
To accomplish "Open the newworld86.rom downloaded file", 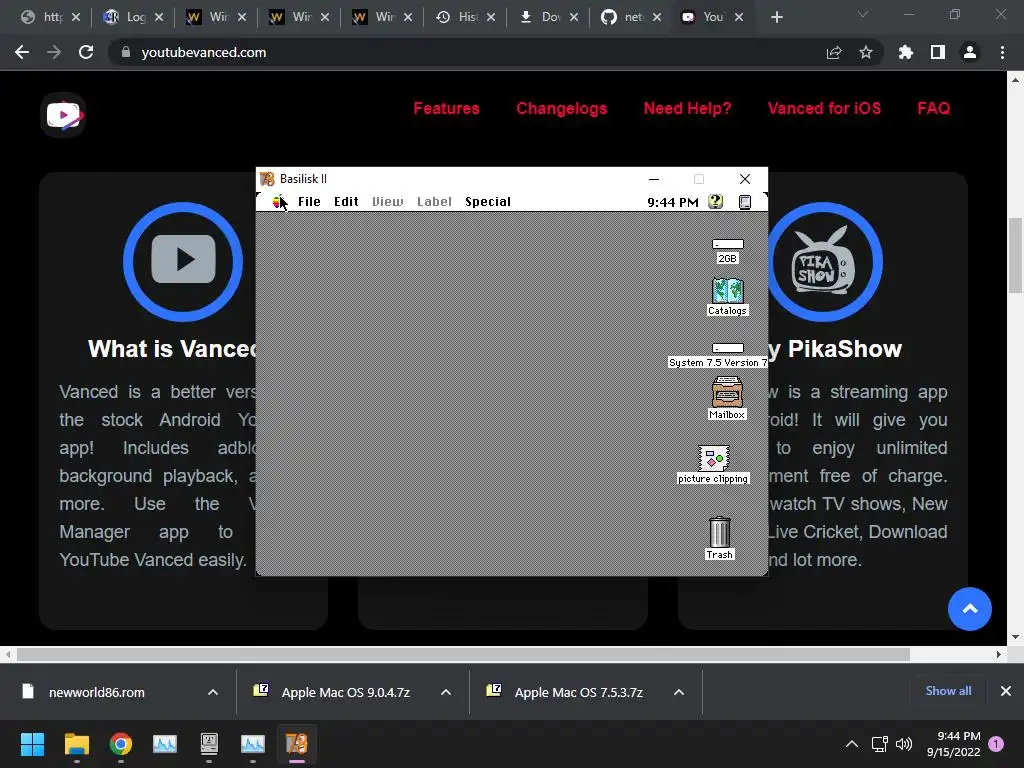I will (x=97, y=692).
